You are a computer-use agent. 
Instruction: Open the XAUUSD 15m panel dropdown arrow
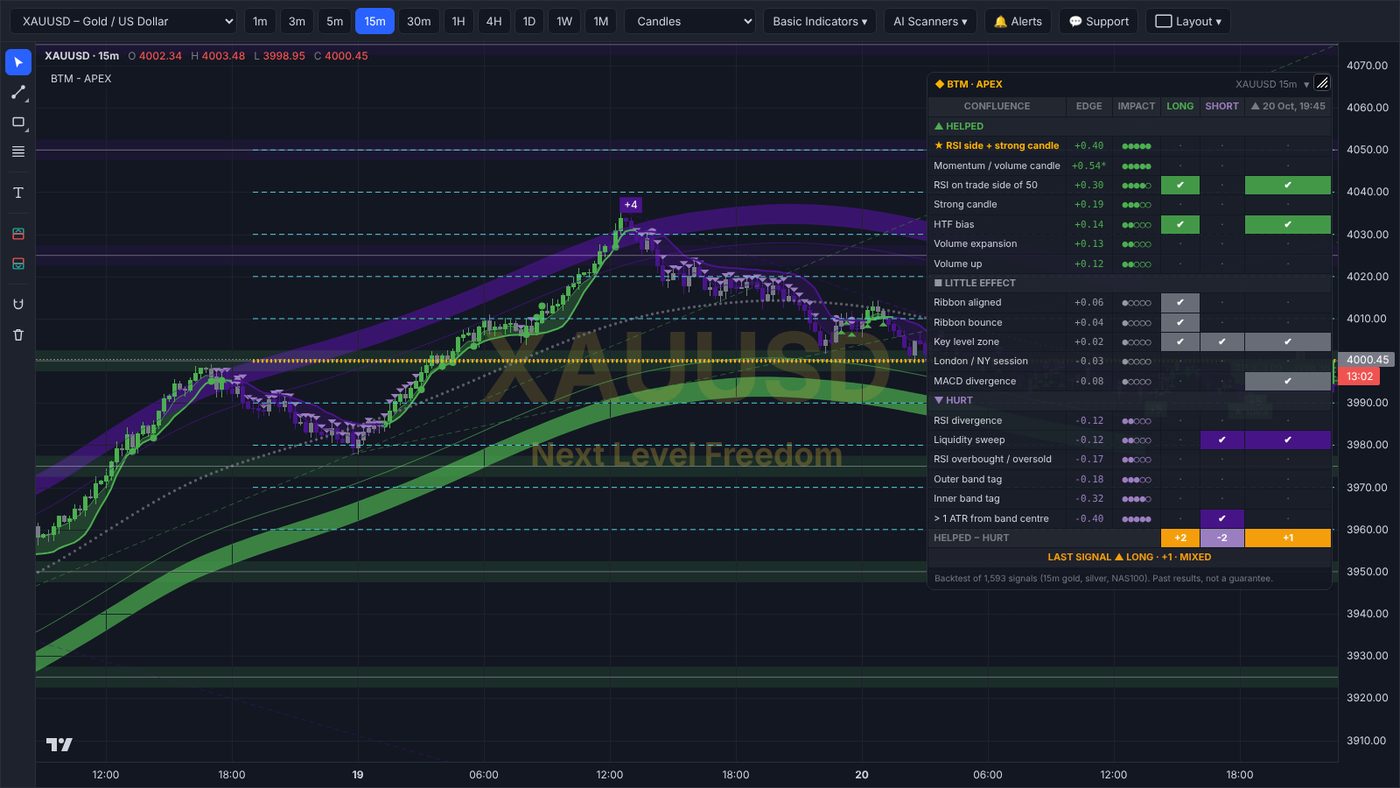pyautogui.click(x=1306, y=85)
